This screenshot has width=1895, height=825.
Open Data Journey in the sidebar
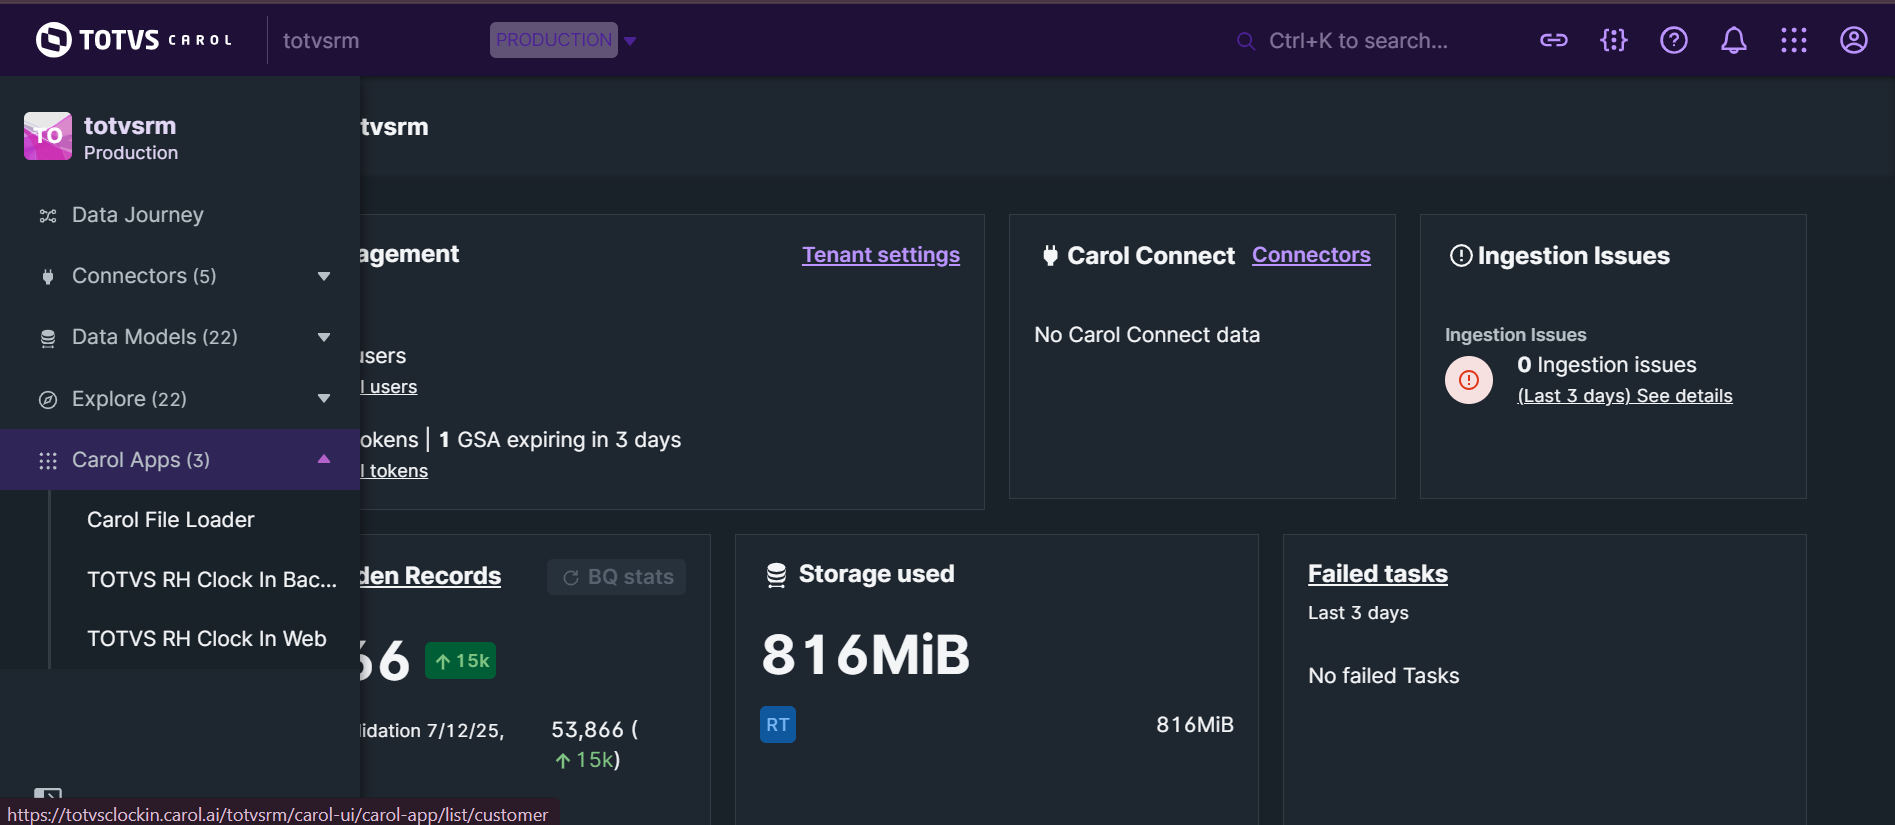137,215
